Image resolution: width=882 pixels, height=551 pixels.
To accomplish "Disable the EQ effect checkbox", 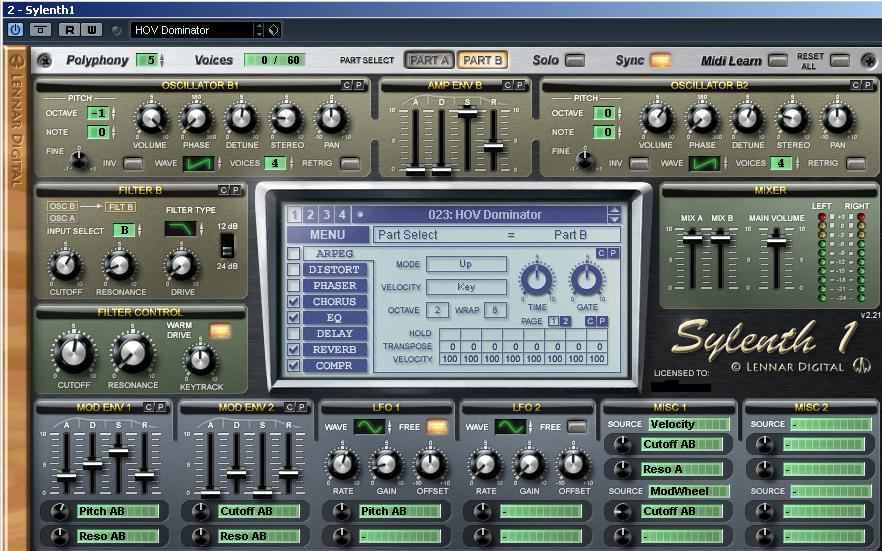I will [x=293, y=318].
